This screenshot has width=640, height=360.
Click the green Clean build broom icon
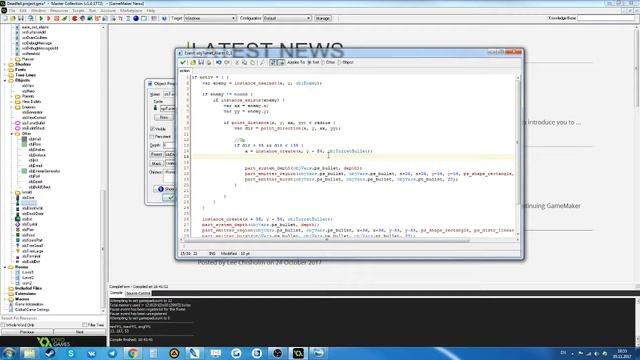(x=64, y=18)
